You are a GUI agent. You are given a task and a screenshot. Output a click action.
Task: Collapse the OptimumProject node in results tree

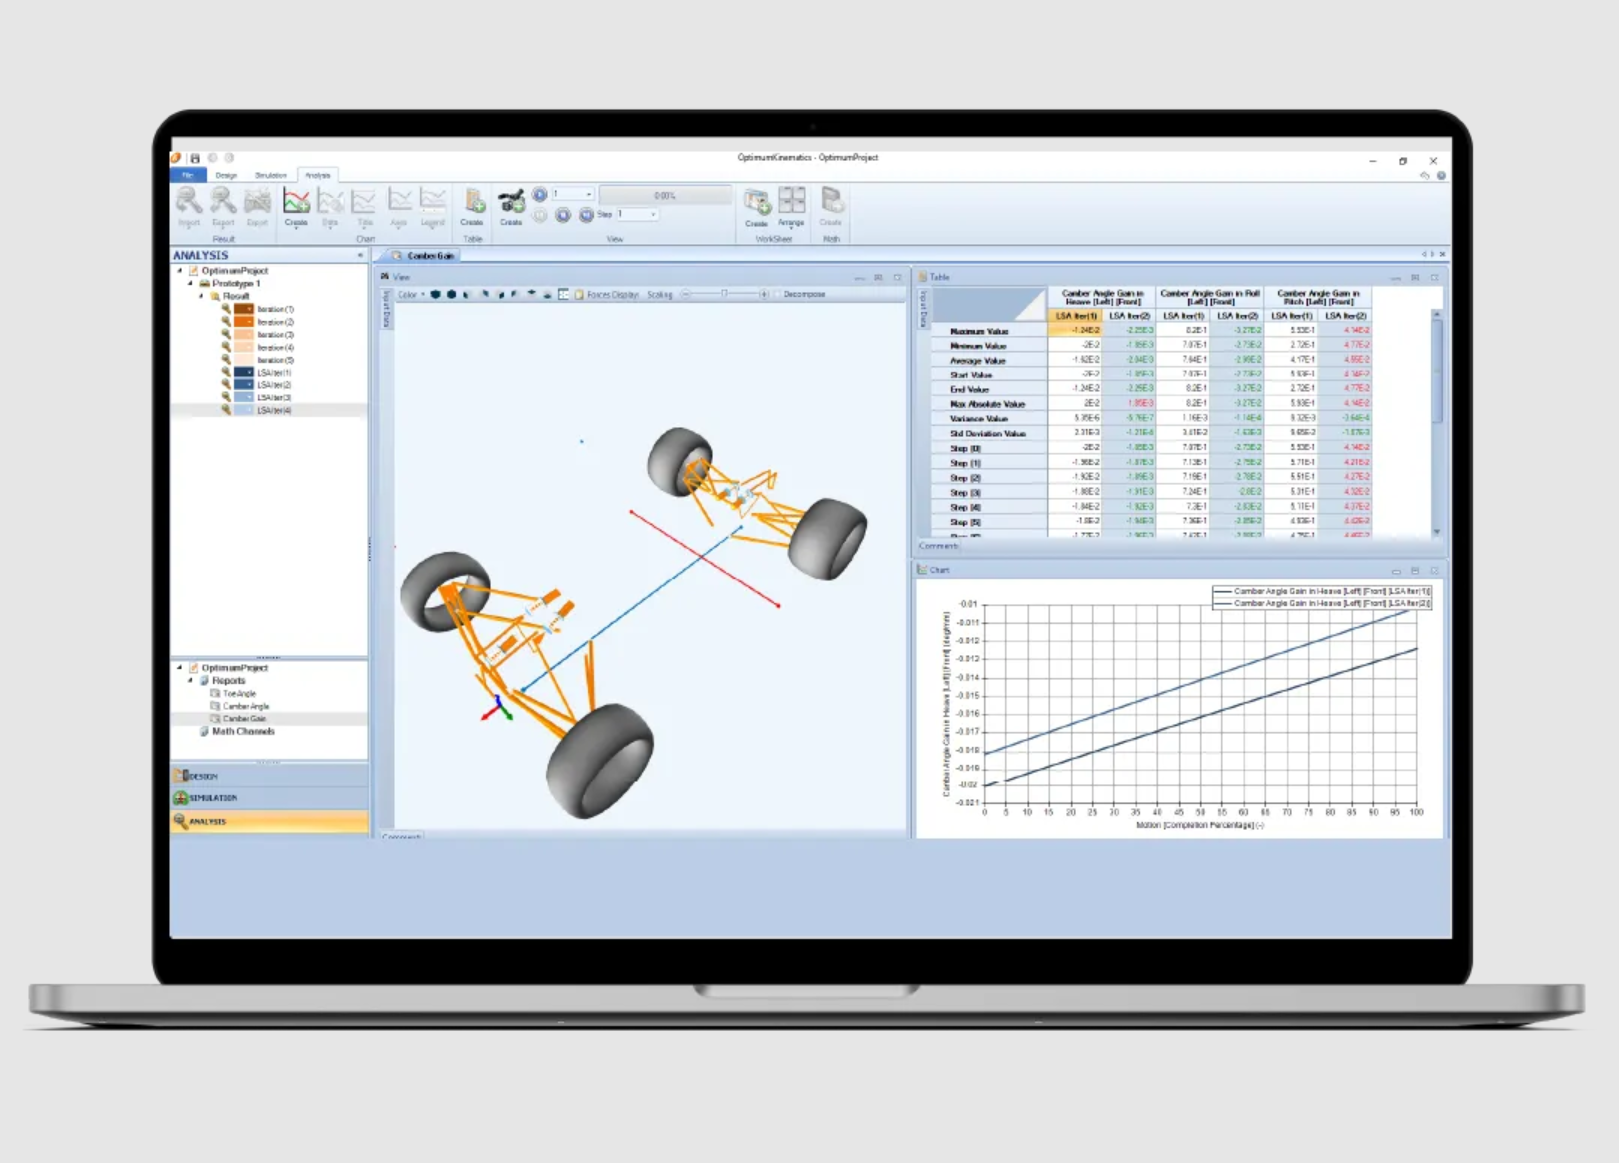point(180,271)
